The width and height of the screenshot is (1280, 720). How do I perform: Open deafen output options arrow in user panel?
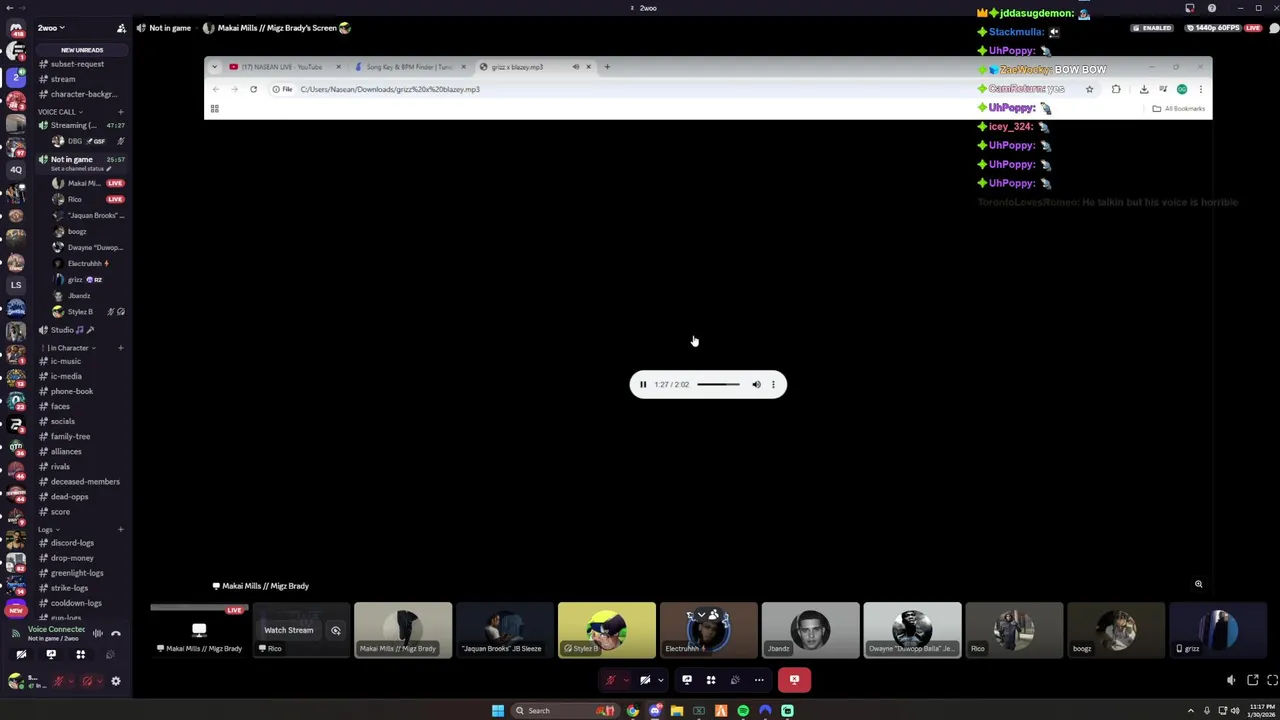(x=99, y=681)
